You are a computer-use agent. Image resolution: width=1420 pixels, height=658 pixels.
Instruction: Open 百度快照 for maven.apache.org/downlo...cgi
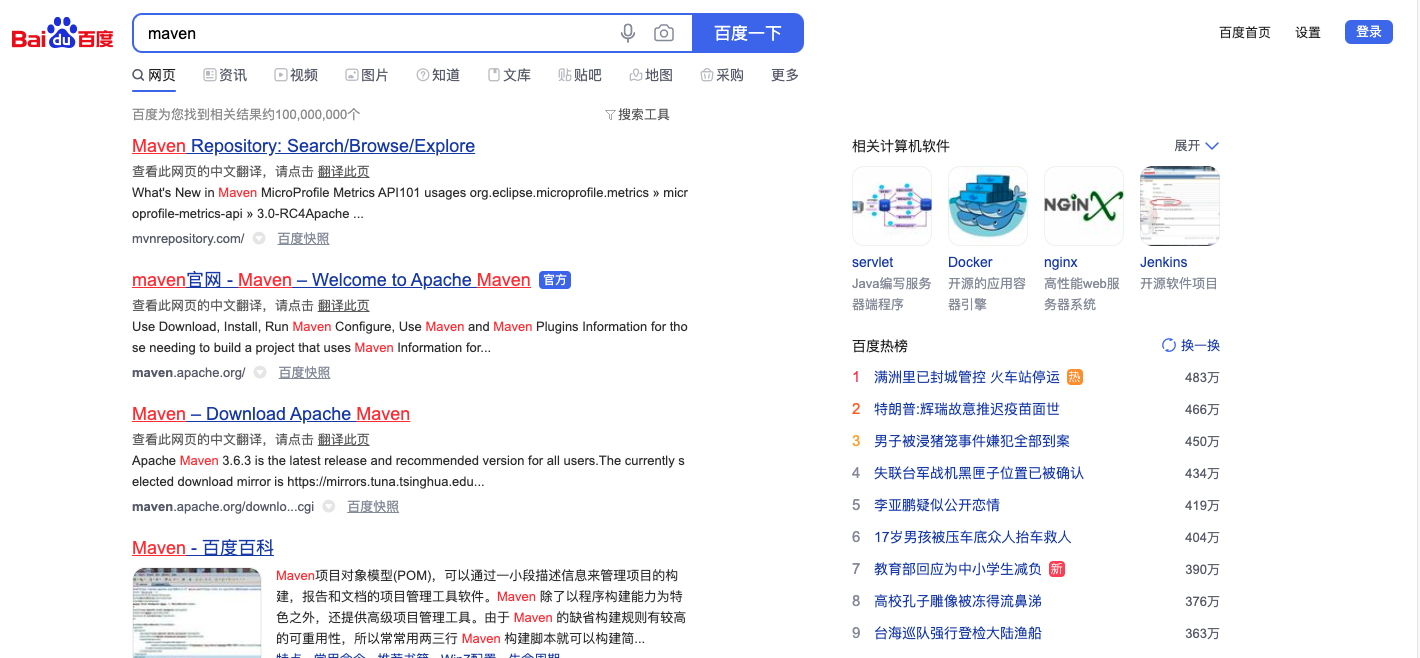click(373, 507)
